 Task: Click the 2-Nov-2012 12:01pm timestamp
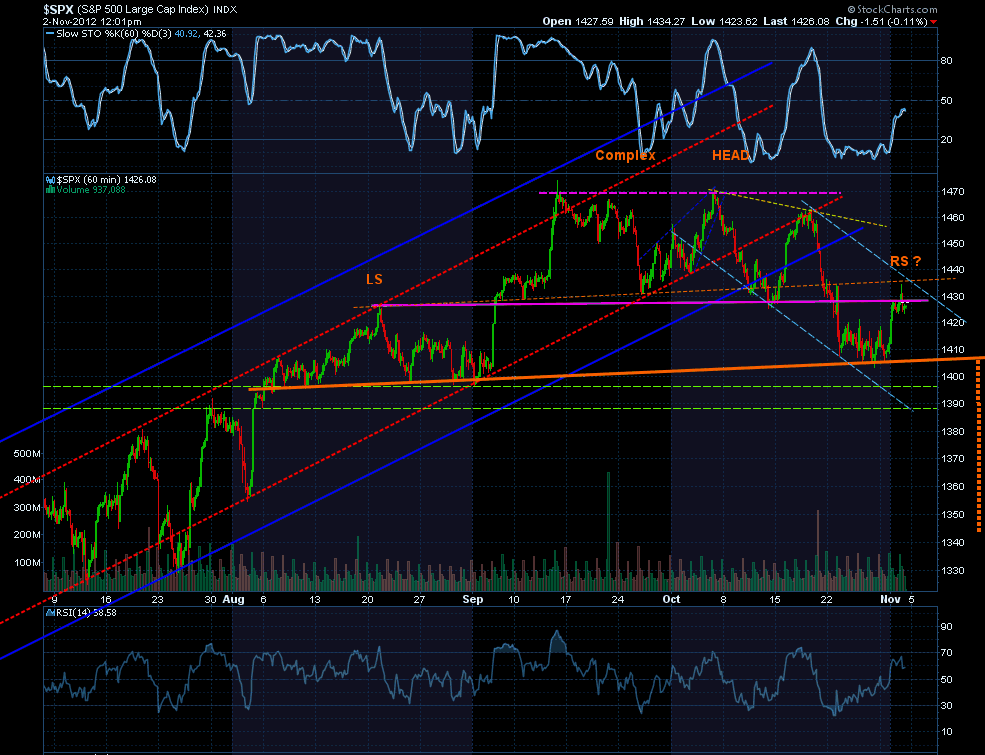click(x=92, y=21)
